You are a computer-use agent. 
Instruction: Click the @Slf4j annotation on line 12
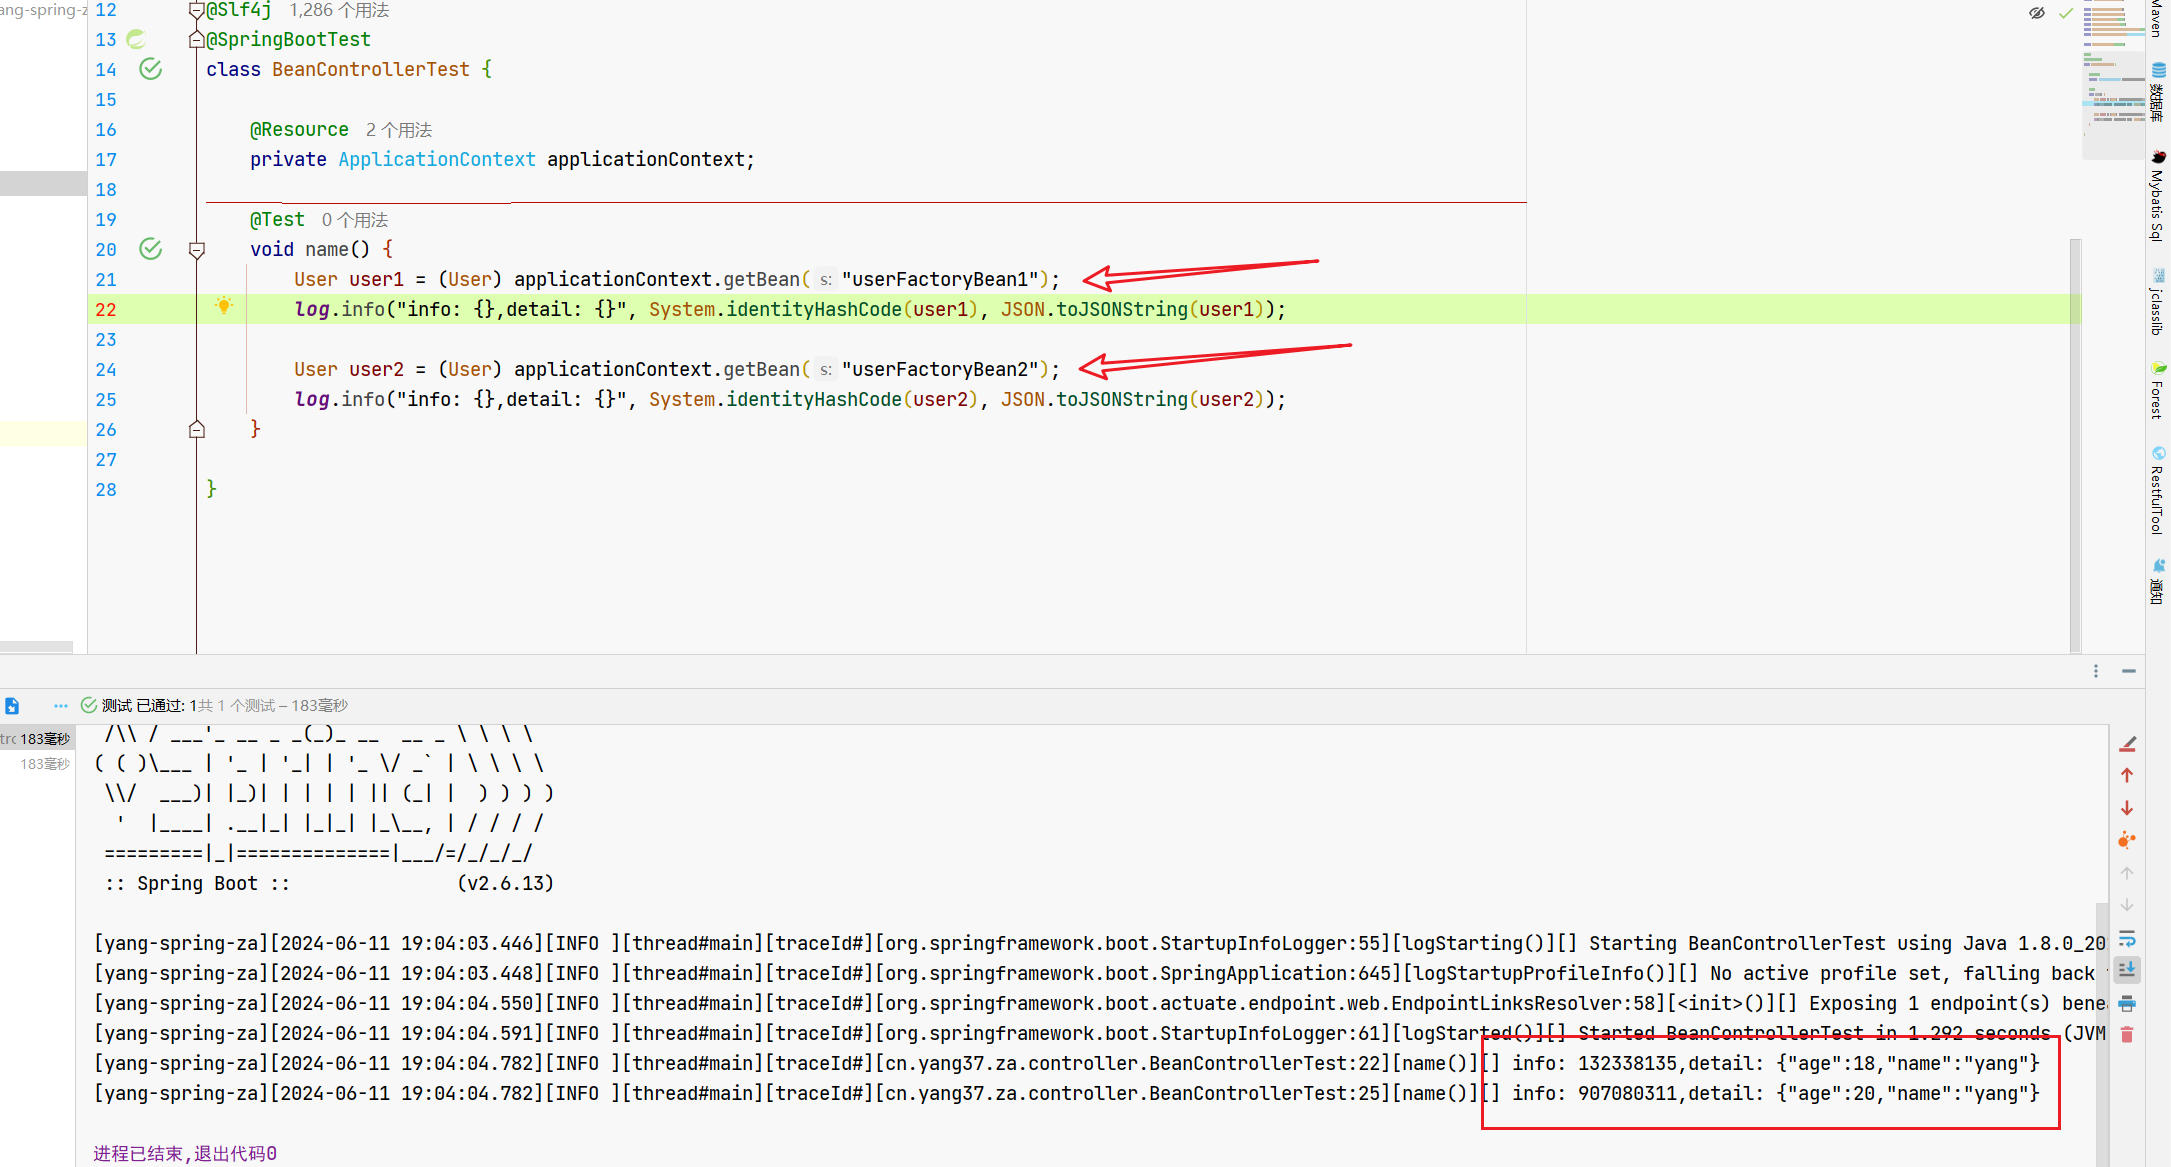[239, 10]
